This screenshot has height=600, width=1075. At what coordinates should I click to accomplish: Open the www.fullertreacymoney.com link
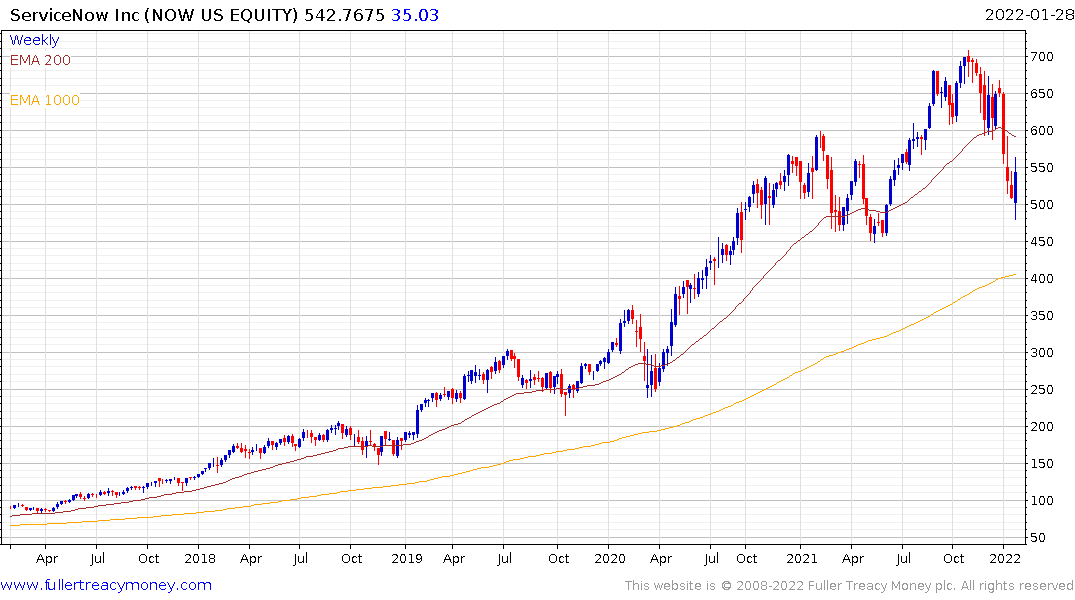tap(106, 585)
